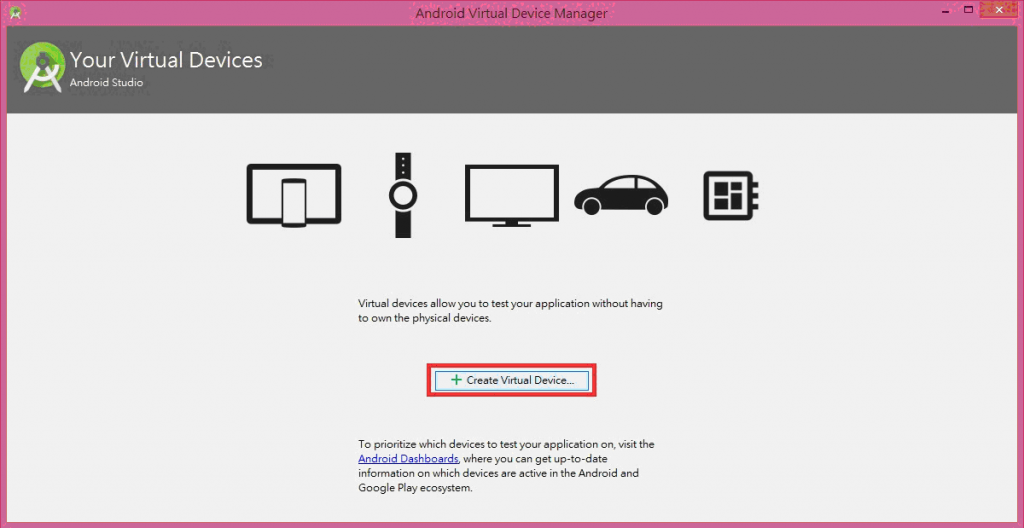This screenshot has width=1024, height=528.
Task: Minimize the Android Virtual Device Manager window
Action: click(944, 12)
